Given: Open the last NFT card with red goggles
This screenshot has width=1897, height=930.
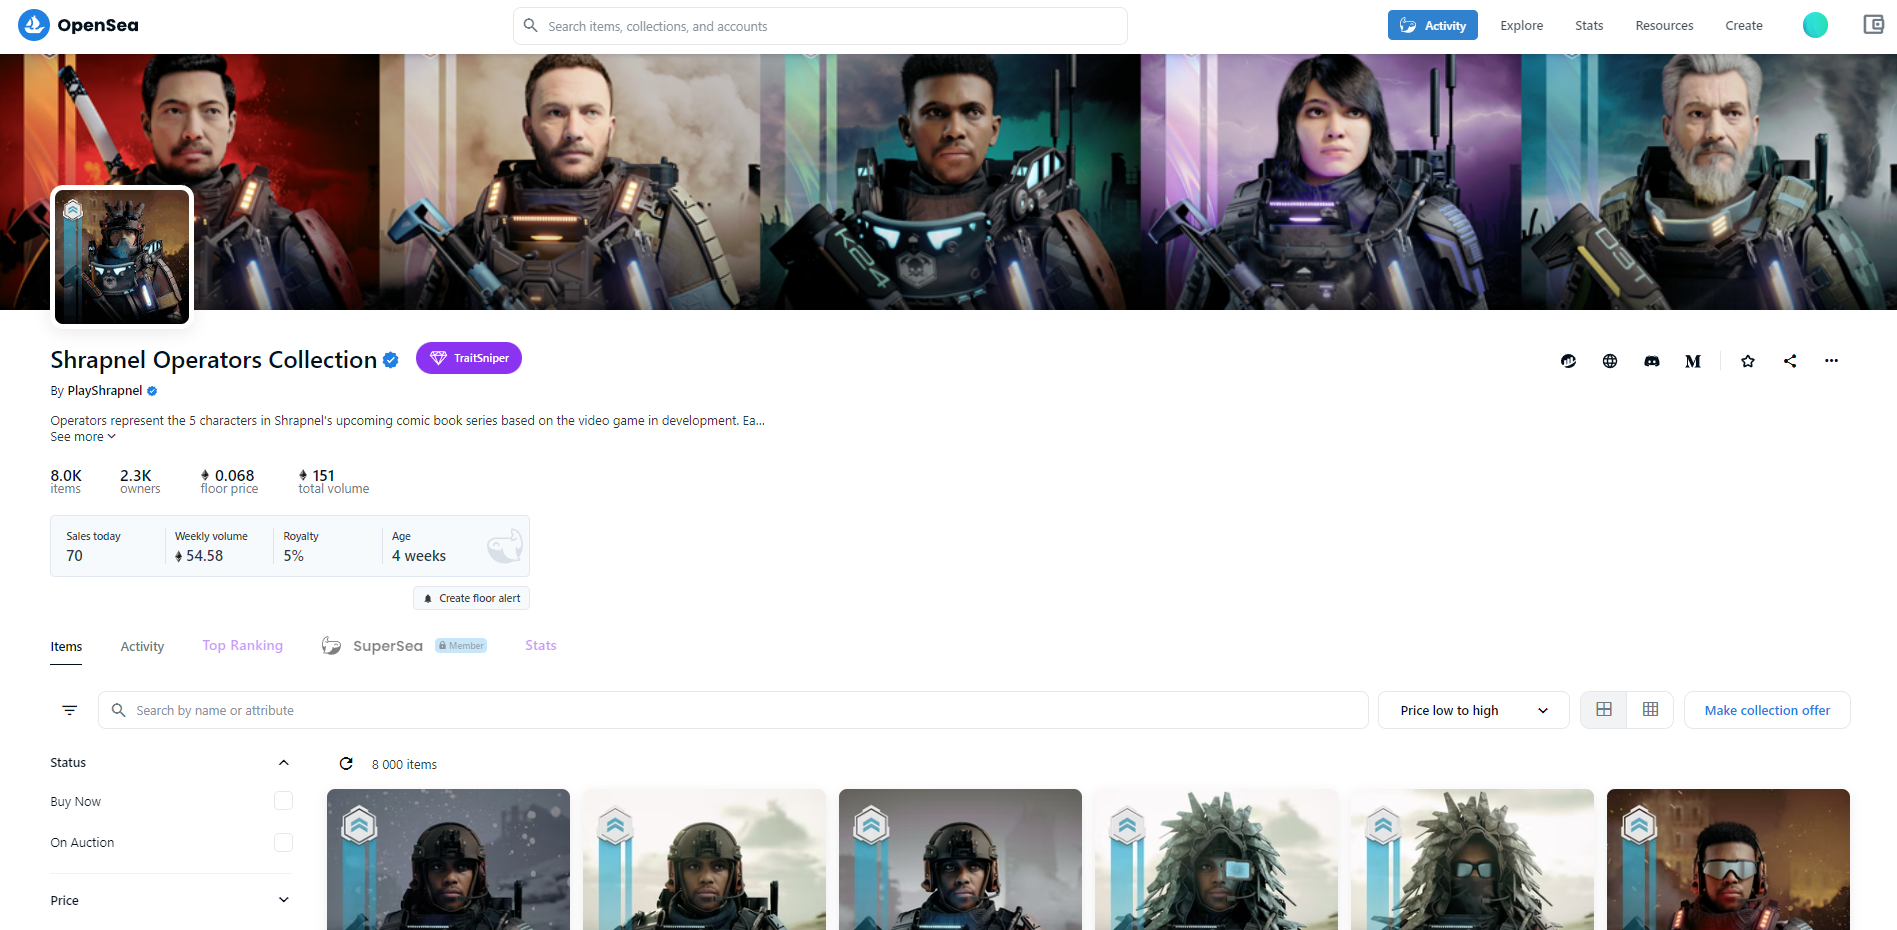Looking at the screenshot, I should 1728,860.
